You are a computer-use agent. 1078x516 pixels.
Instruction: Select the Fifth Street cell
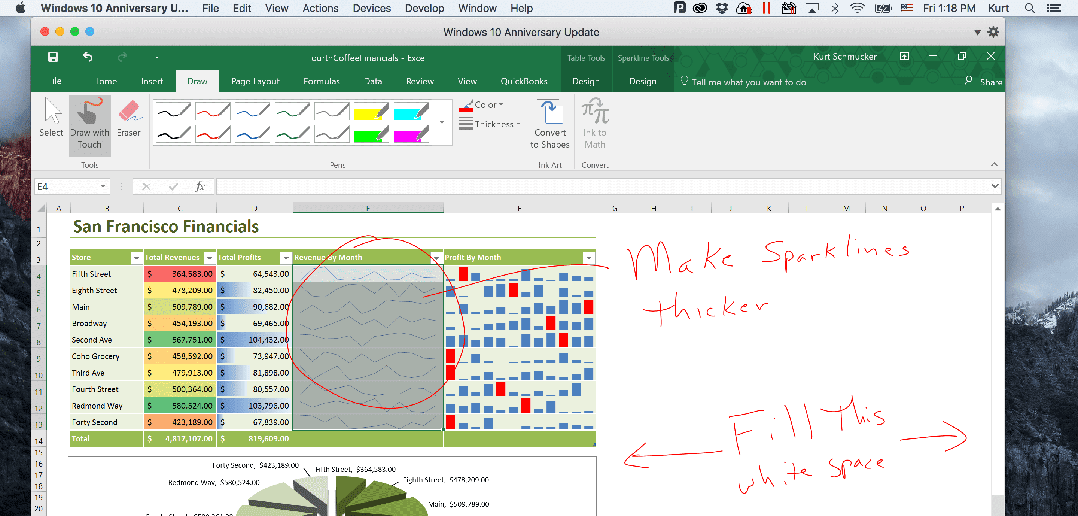pyautogui.click(x=107, y=273)
